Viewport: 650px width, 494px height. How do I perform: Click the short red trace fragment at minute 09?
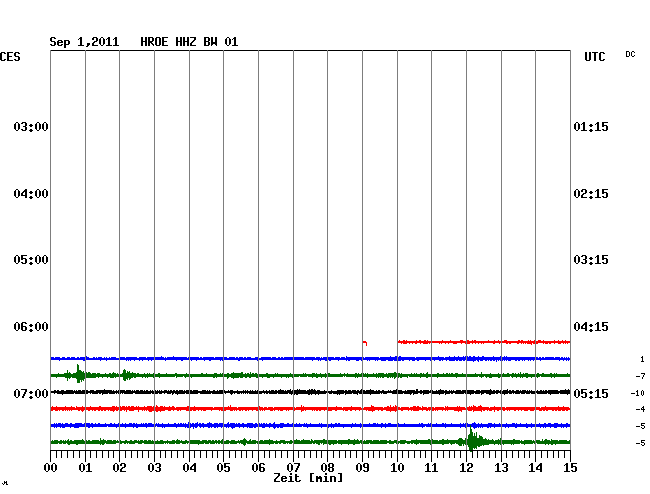365,343
